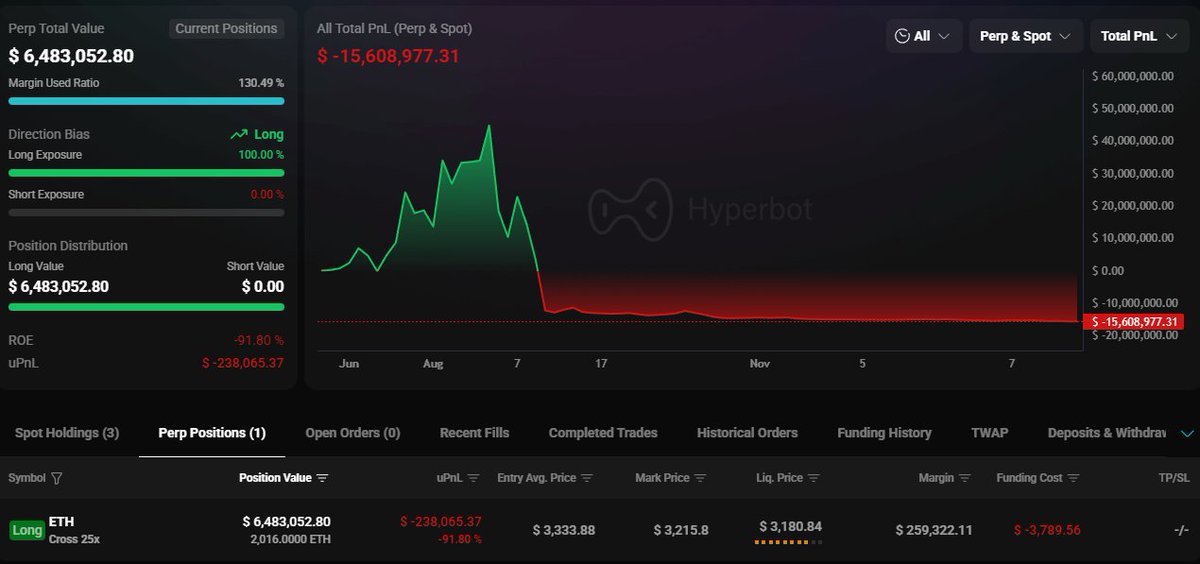This screenshot has width=1200, height=564.
Task: Click the Symbol column filter icon
Action: click(x=56, y=479)
